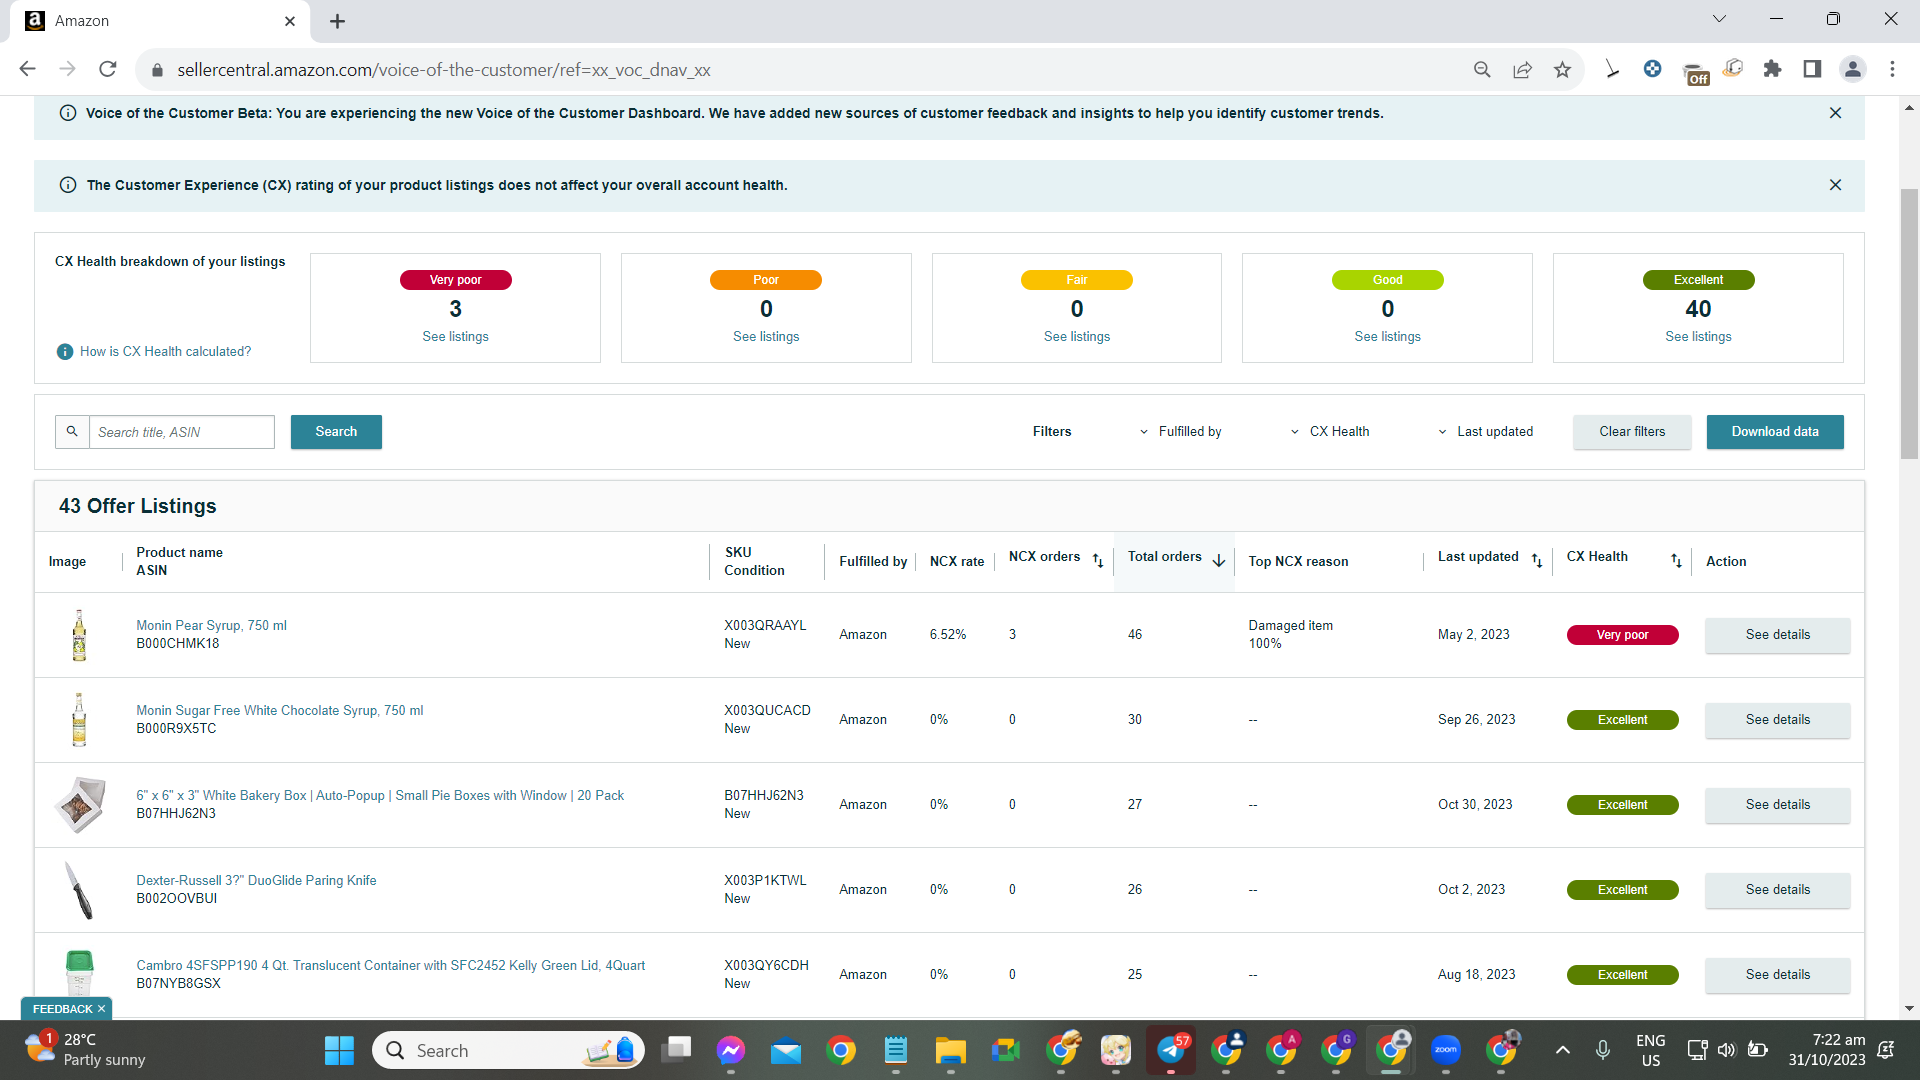This screenshot has width=1920, height=1080.
Task: Click the page vertical scrollbar
Action: 1909,323
